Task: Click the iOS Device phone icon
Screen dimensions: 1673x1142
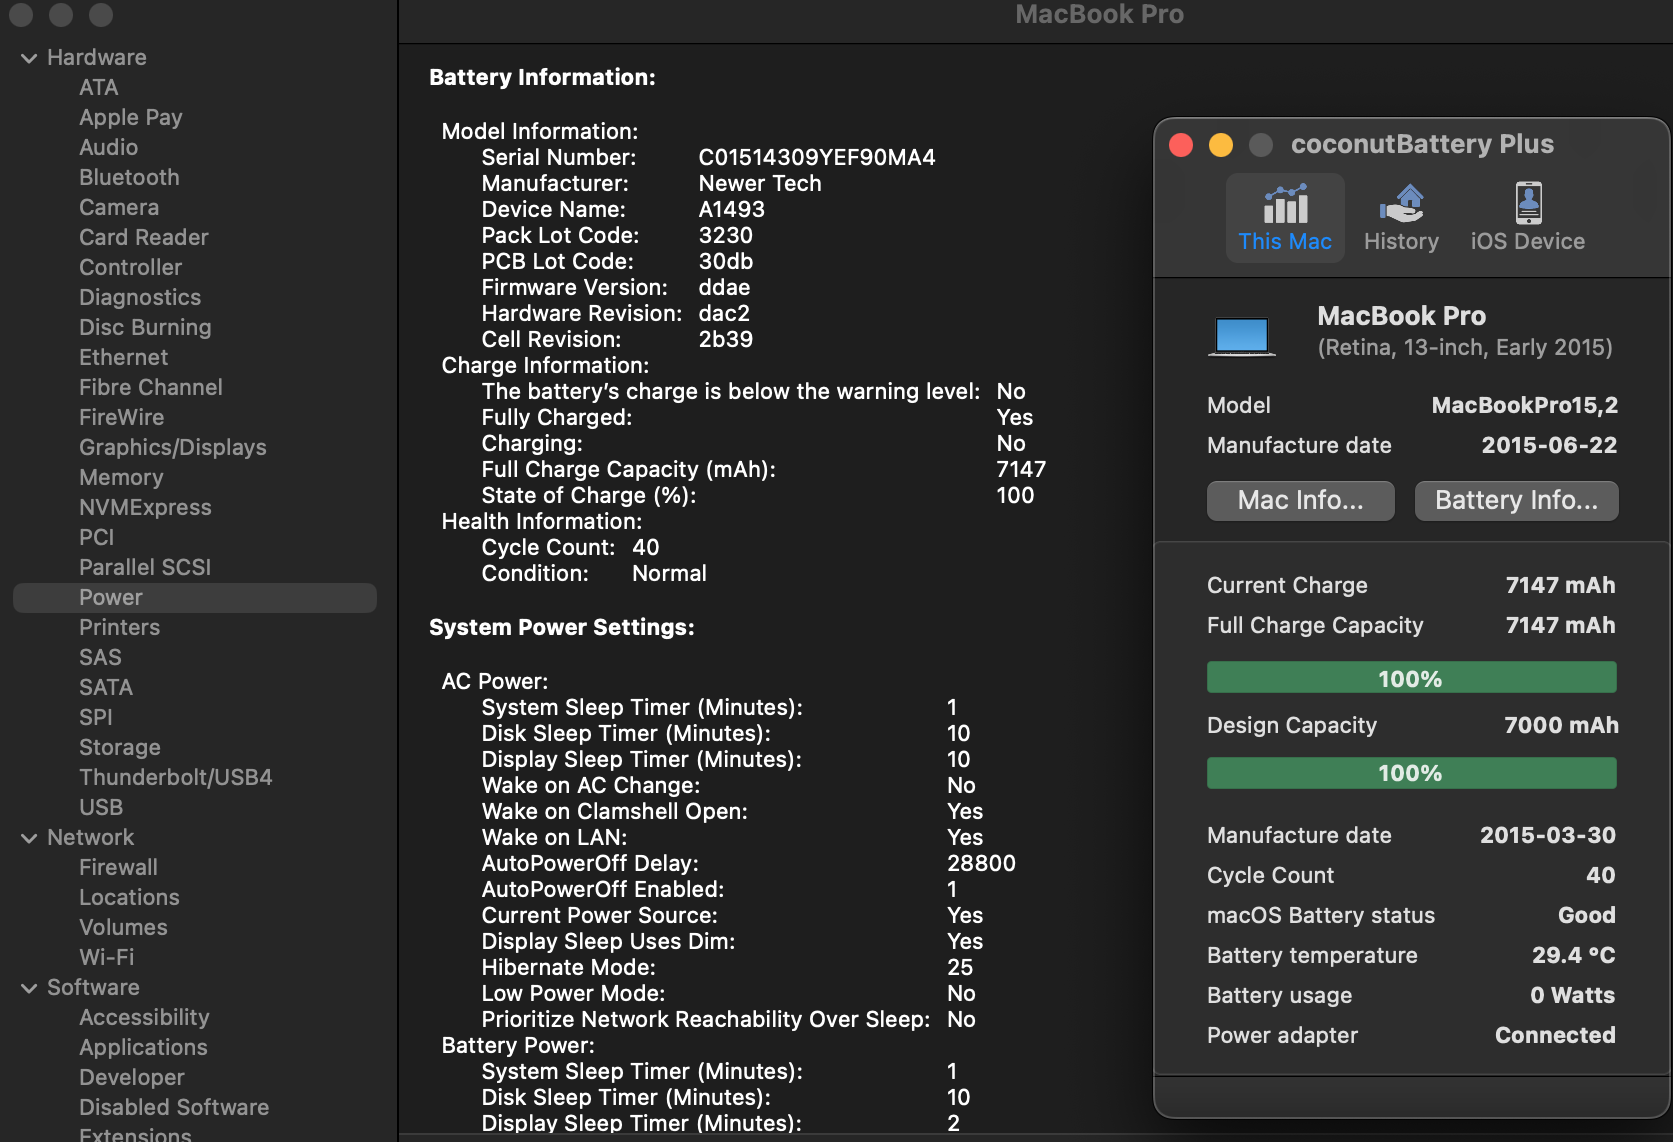Action: [1528, 203]
